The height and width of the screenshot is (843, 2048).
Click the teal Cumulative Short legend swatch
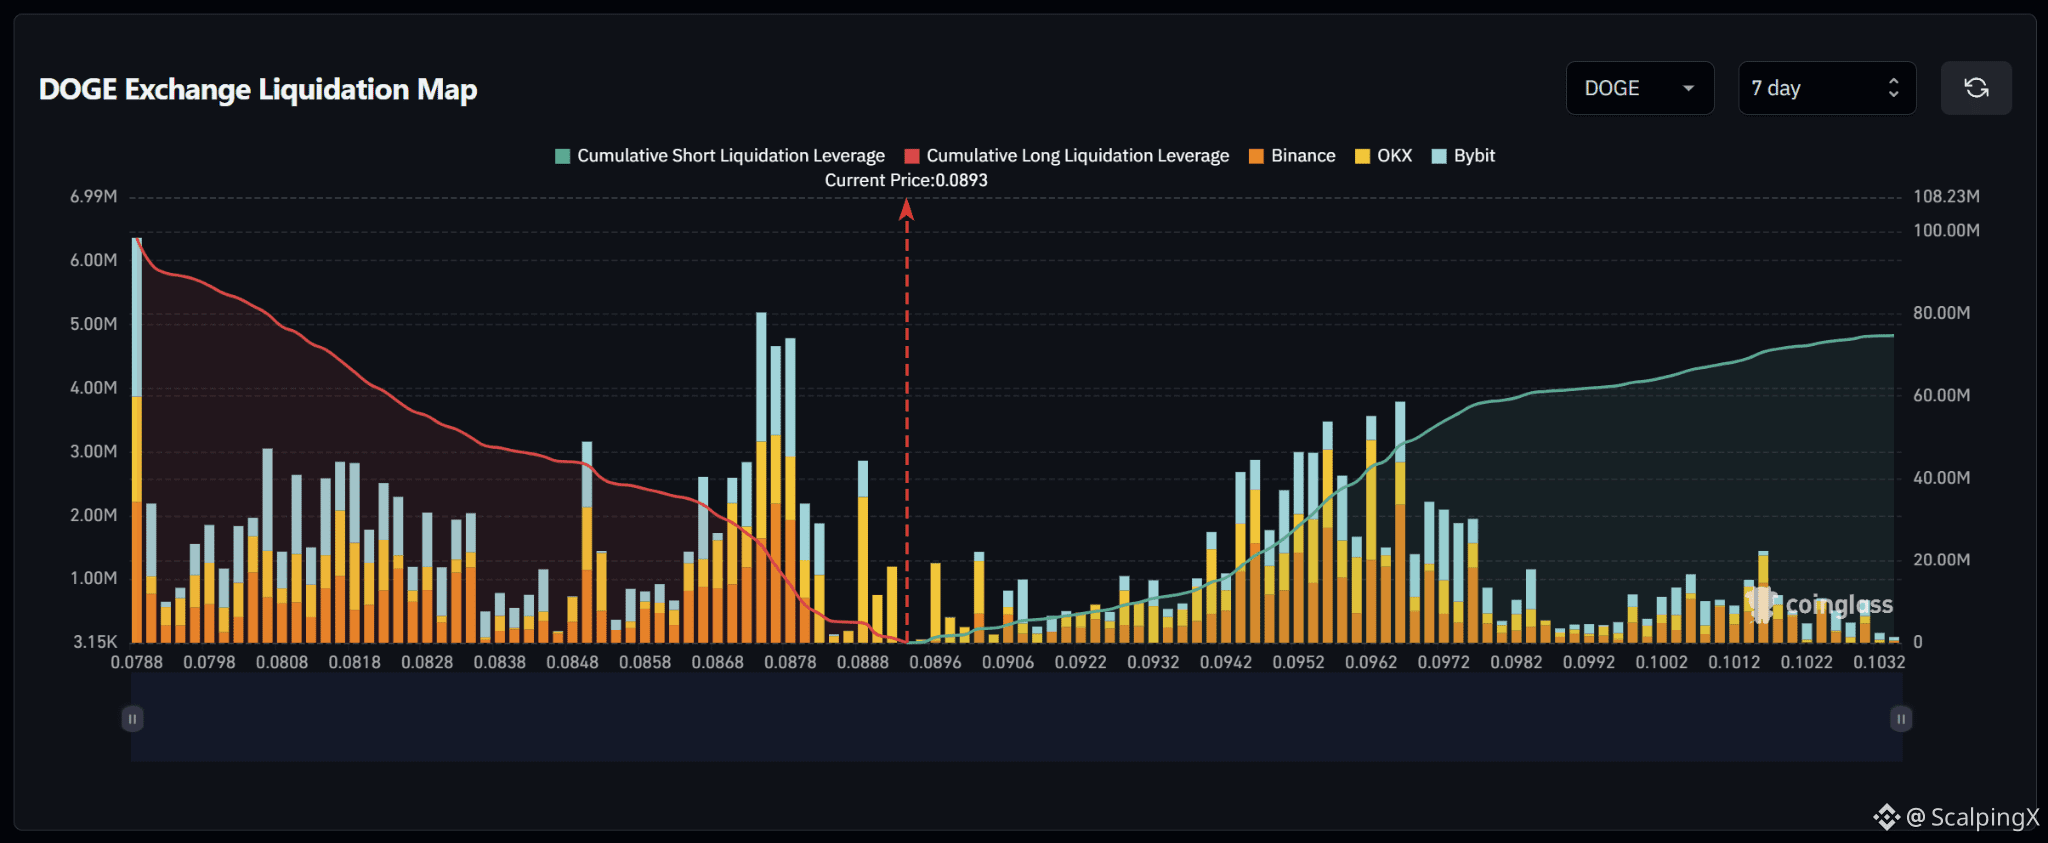click(x=563, y=156)
